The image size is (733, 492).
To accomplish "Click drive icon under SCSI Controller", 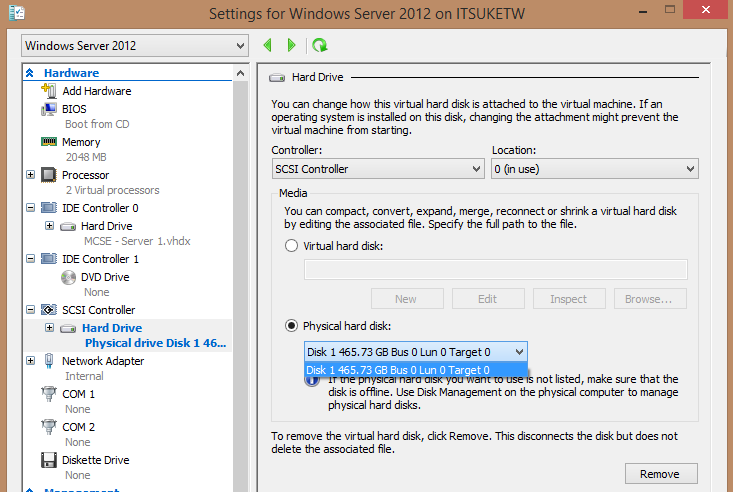I will click(x=68, y=329).
